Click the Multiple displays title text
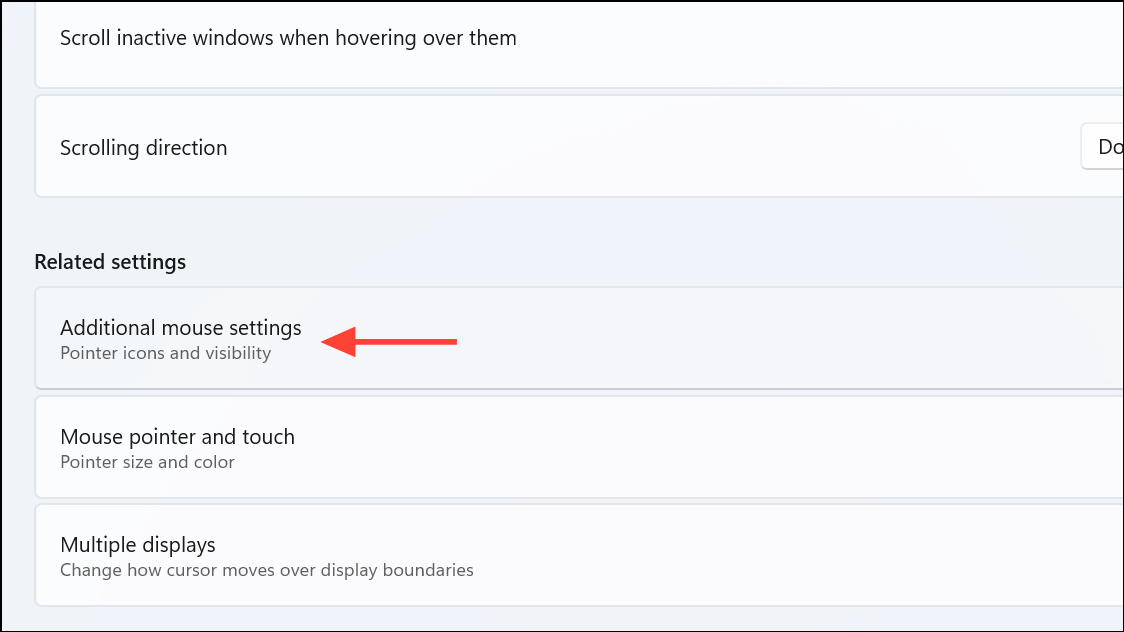The width and height of the screenshot is (1124, 632). [x=139, y=544]
